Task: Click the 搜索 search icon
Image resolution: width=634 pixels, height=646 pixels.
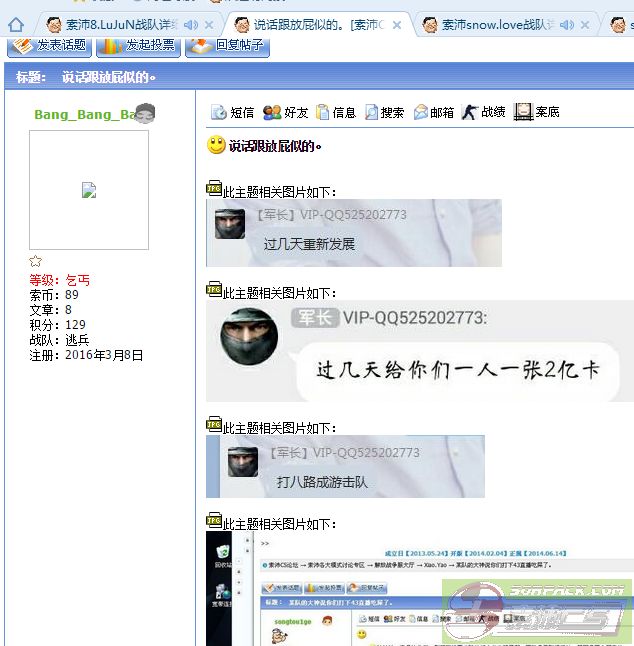Action: point(371,113)
